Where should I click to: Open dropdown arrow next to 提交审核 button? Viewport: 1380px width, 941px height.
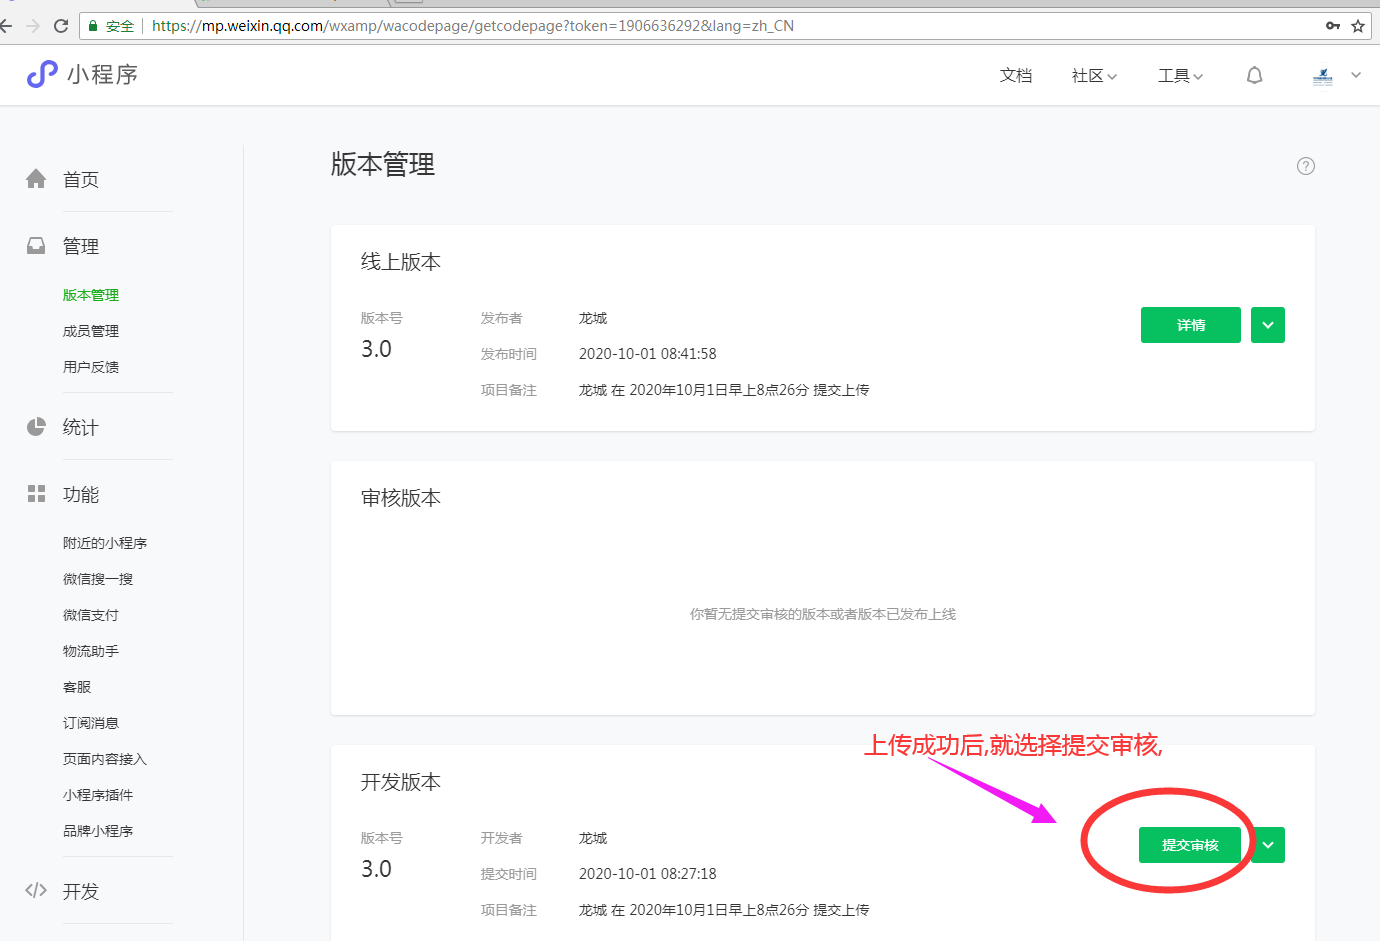coord(1267,845)
